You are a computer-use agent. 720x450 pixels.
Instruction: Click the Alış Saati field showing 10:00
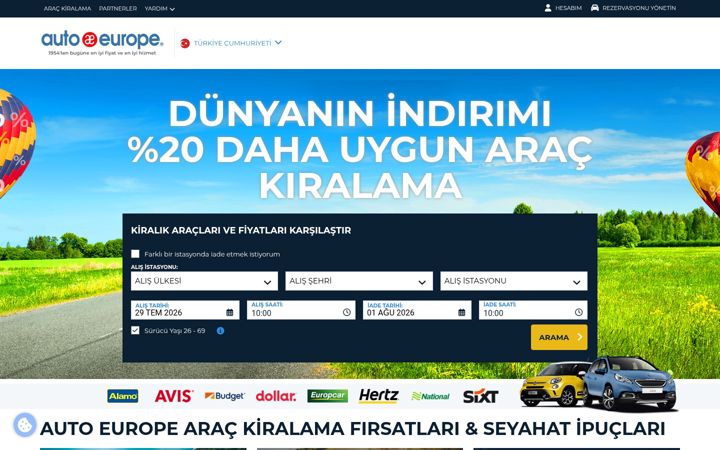pos(301,310)
